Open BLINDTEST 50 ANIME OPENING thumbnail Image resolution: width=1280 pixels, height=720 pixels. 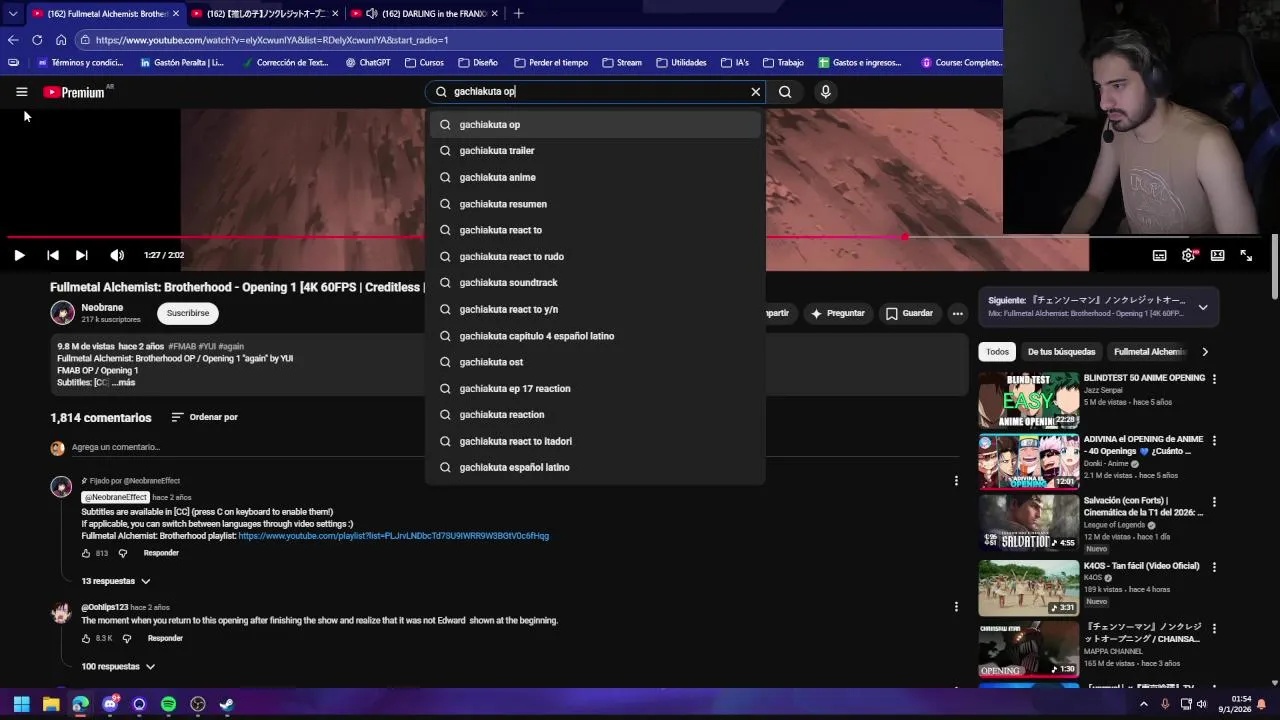click(1028, 399)
